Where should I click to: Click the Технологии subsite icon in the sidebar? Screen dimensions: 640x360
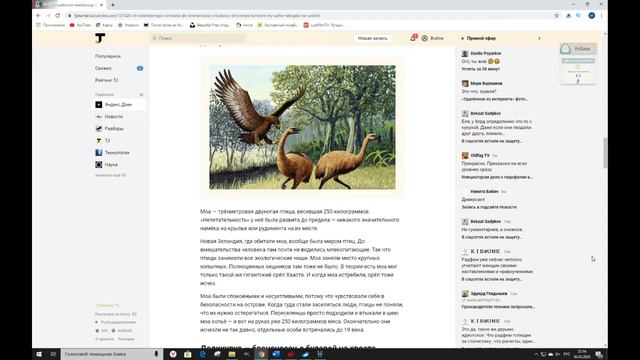98,153
